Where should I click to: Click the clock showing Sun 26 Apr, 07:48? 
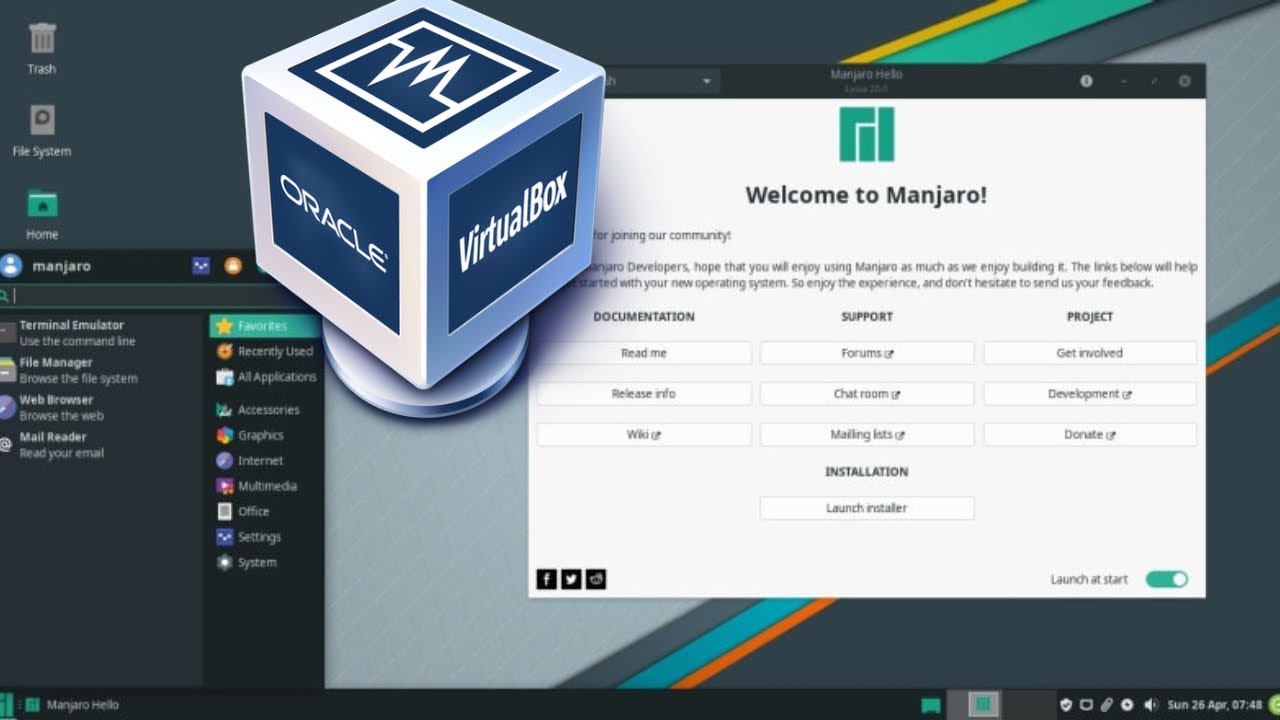coord(1214,705)
